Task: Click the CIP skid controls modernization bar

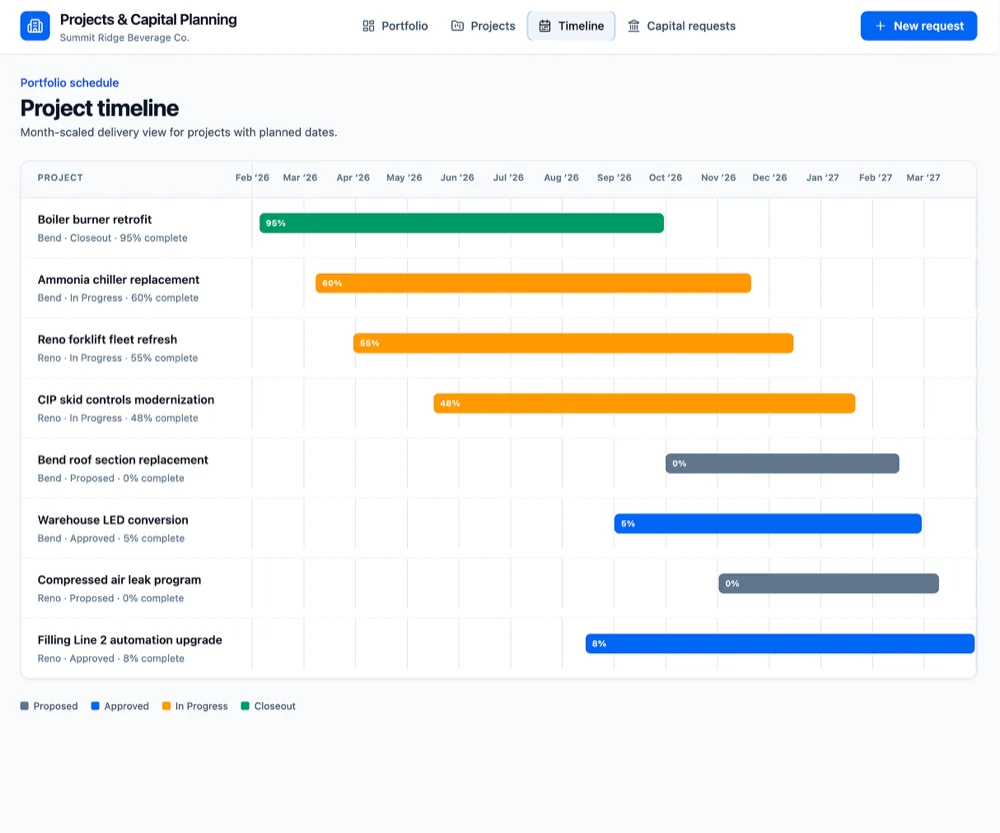Action: (644, 403)
